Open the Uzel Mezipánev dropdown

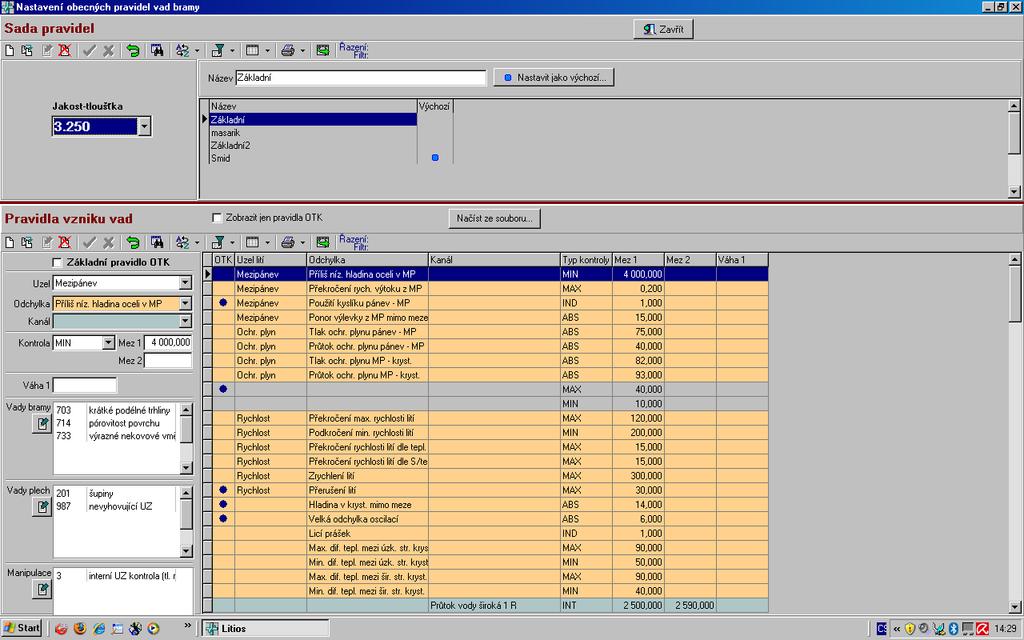point(185,283)
